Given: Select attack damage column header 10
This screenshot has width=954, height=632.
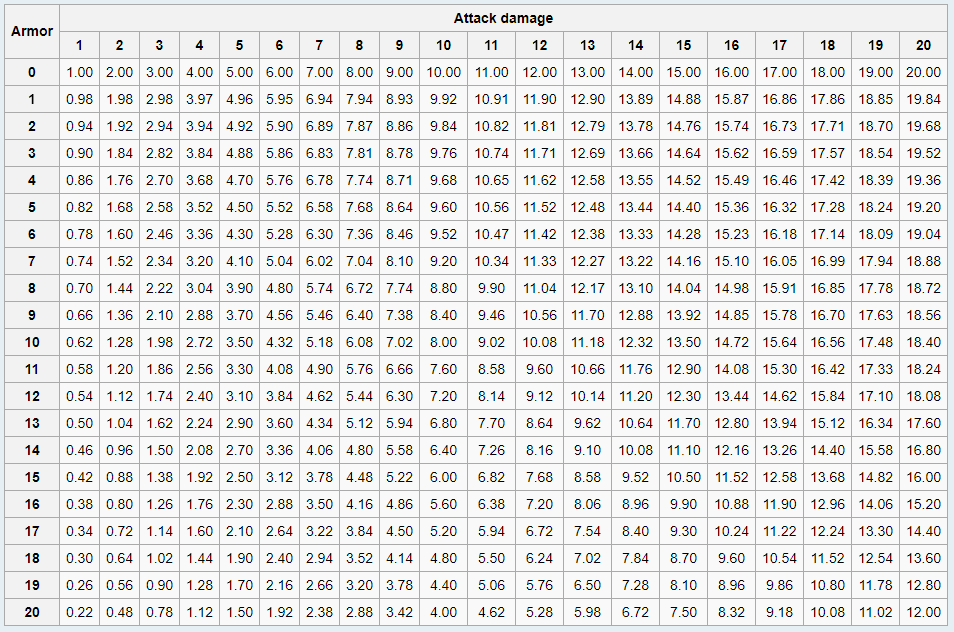Looking at the screenshot, I should pyautogui.click(x=443, y=45).
